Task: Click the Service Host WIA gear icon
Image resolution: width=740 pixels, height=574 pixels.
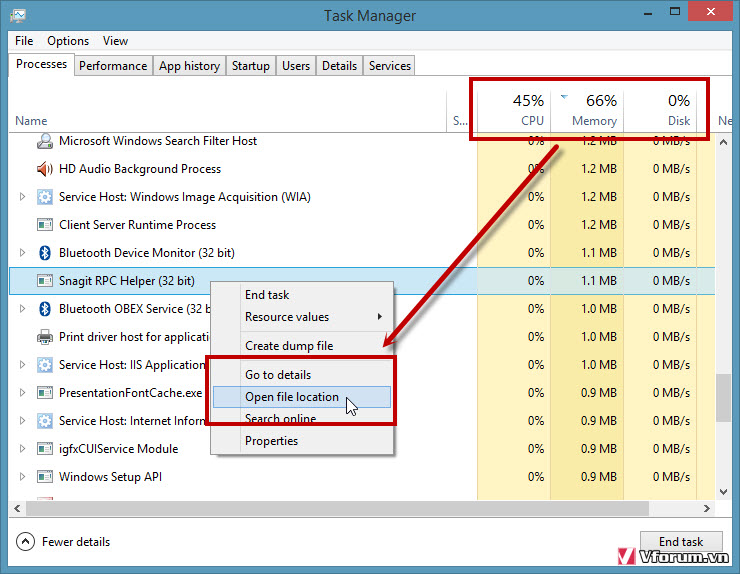Action: 44,197
